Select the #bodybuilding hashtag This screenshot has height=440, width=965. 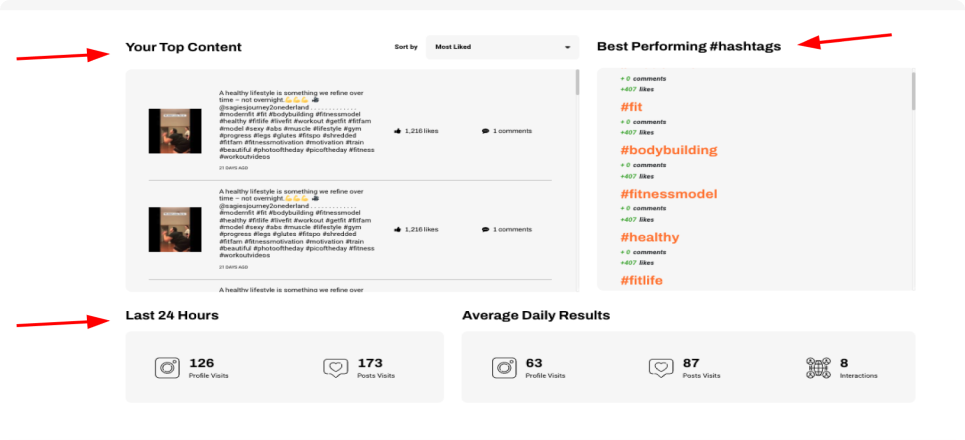(668, 150)
